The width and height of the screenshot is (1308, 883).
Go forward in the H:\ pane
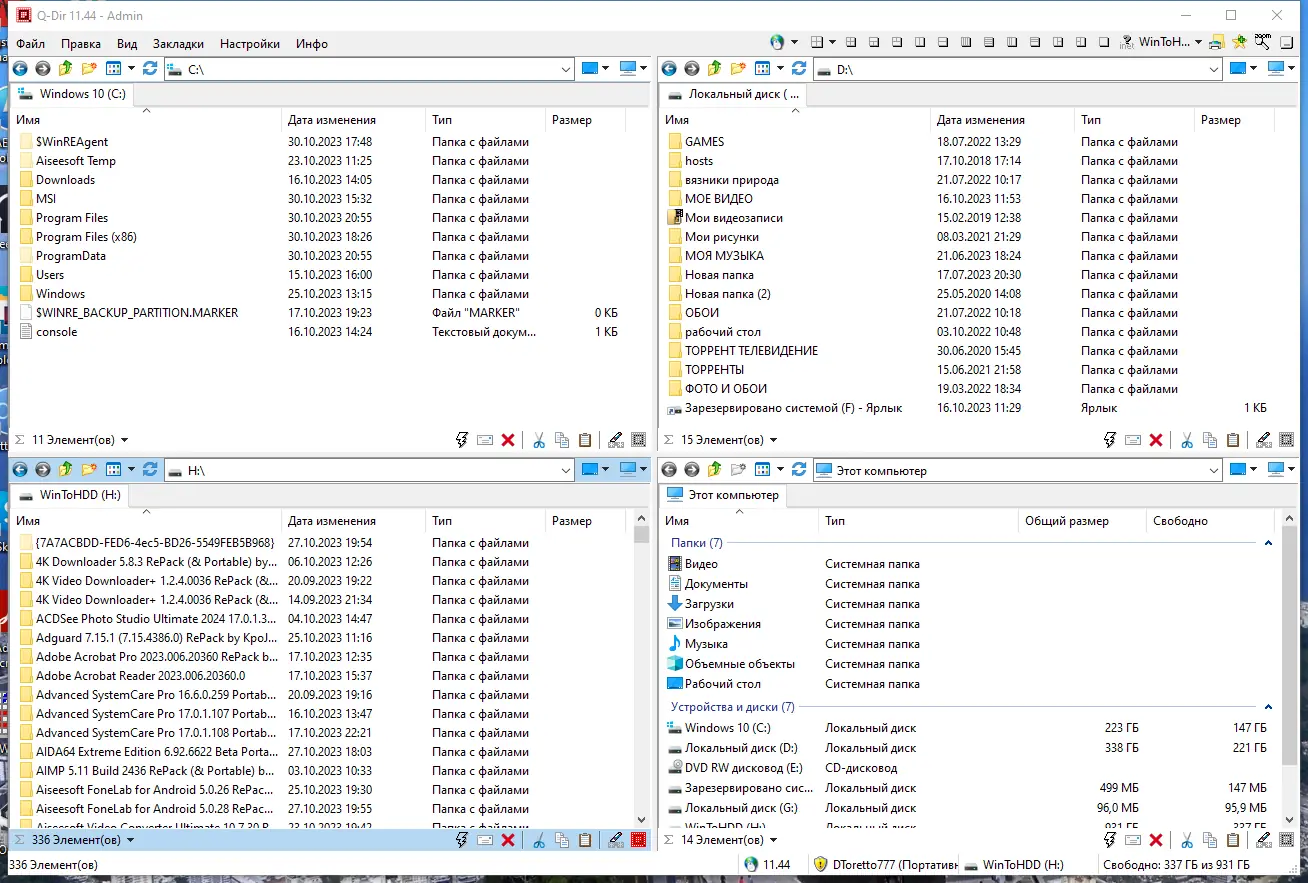click(x=42, y=470)
